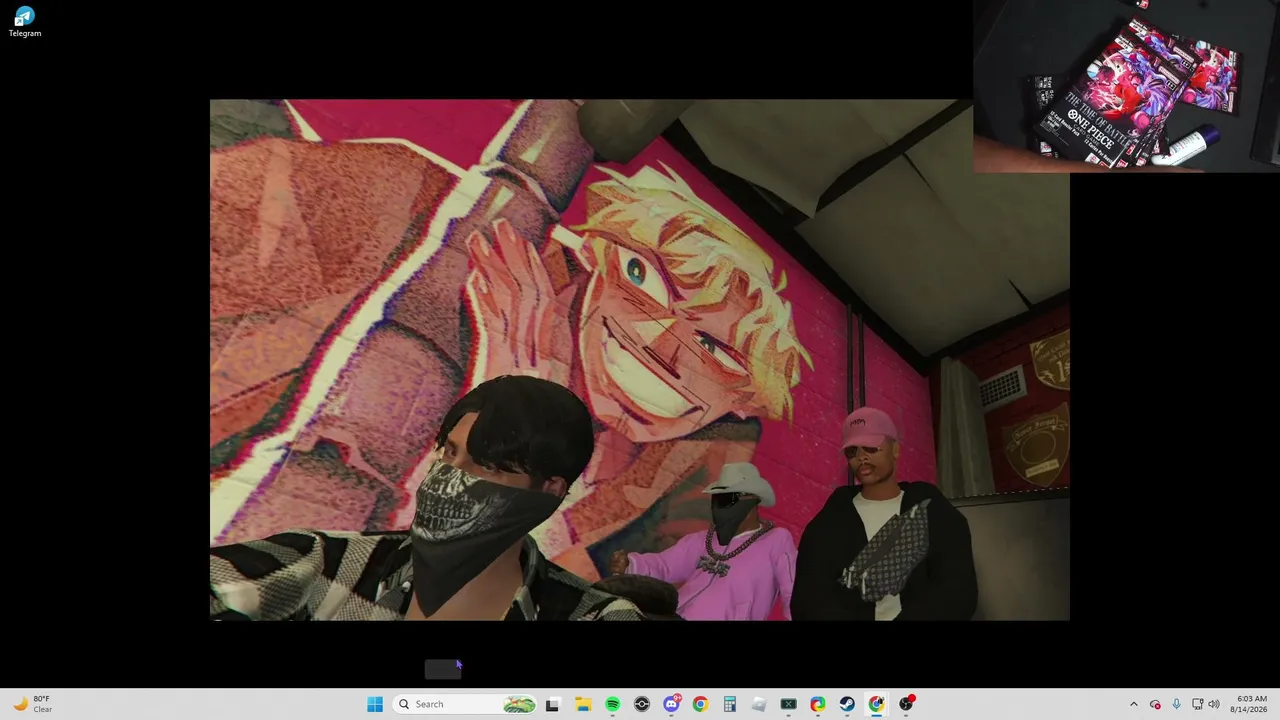Screen dimensions: 1280x720
Task: Show hidden system tray icons
Action: [x=1133, y=704]
